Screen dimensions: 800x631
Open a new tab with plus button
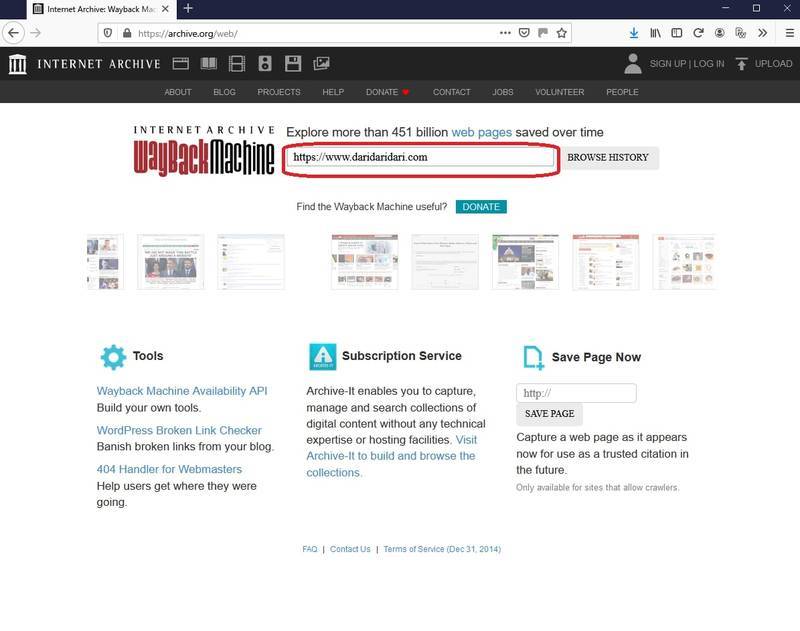point(188,8)
